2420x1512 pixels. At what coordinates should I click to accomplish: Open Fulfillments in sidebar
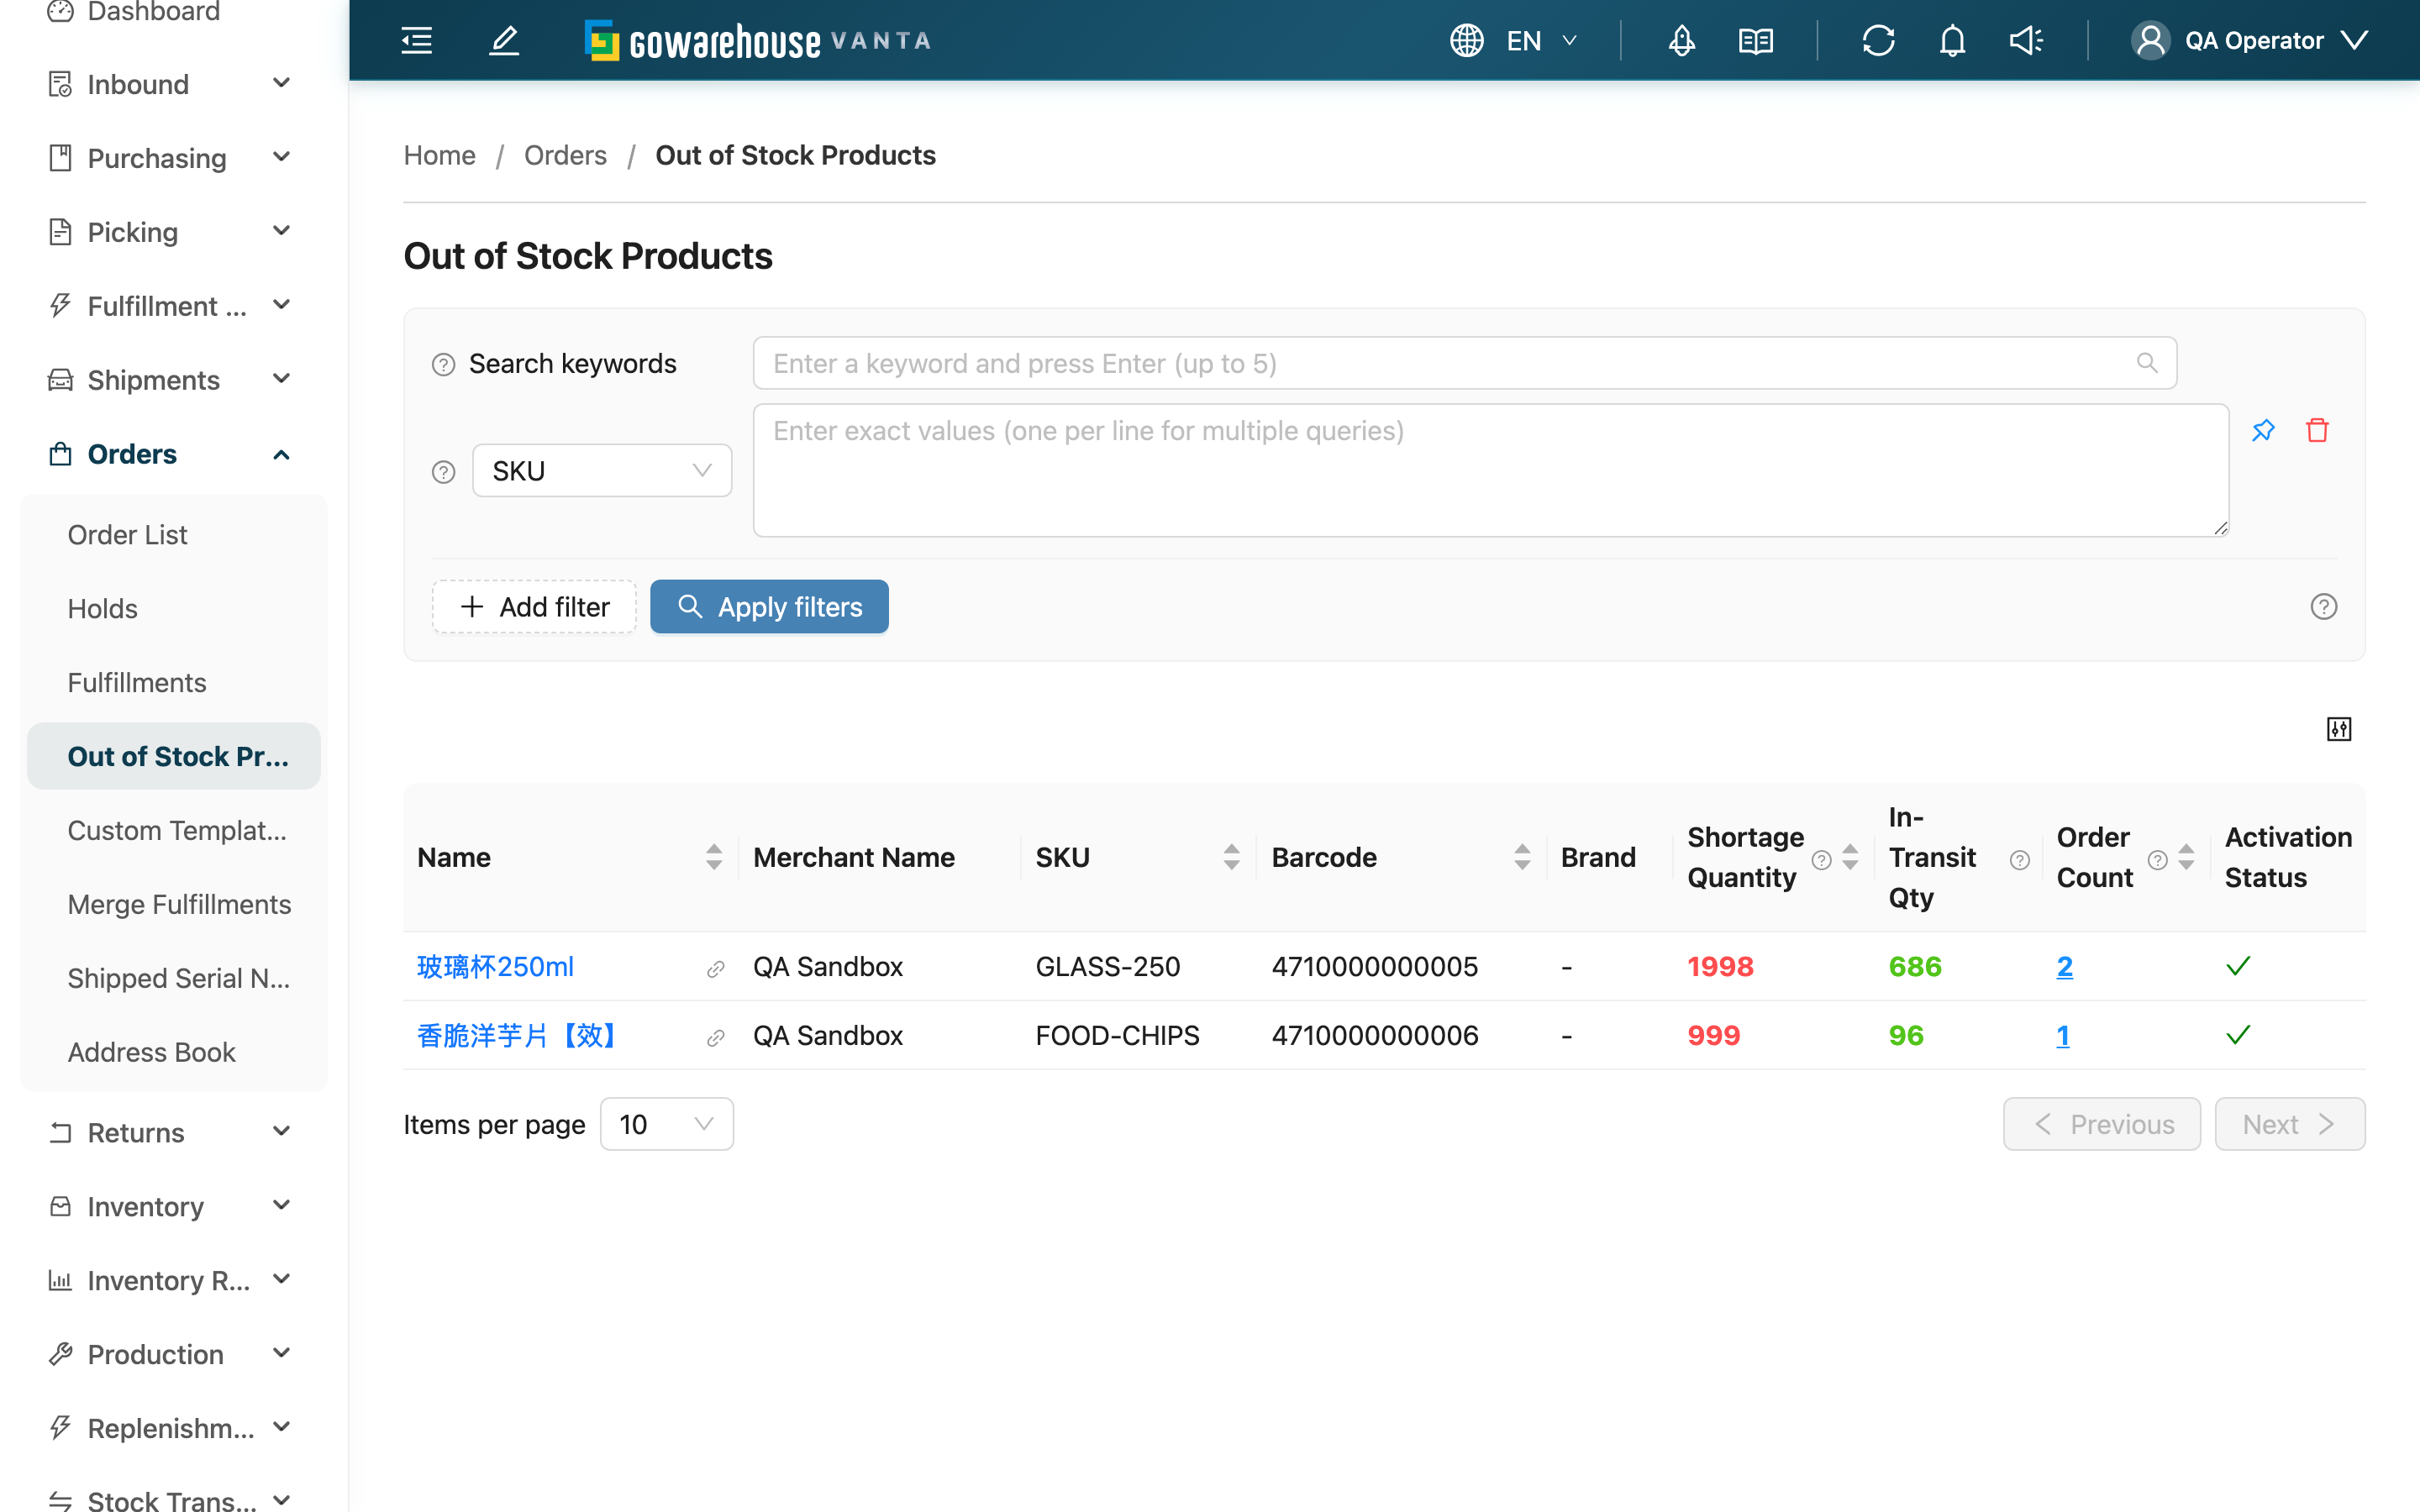tap(174, 683)
